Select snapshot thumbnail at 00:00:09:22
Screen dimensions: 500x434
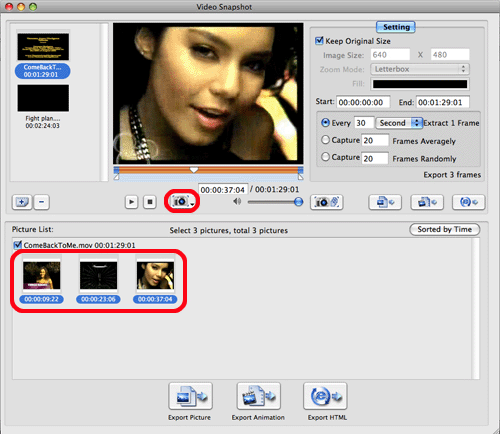click(x=42, y=275)
